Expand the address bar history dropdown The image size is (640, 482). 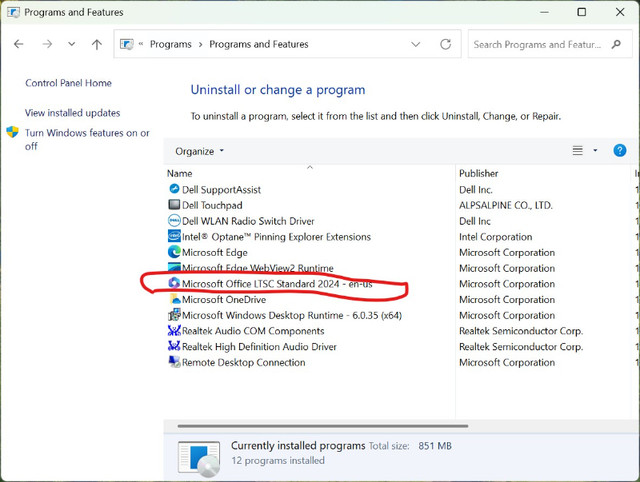pyautogui.click(x=416, y=44)
